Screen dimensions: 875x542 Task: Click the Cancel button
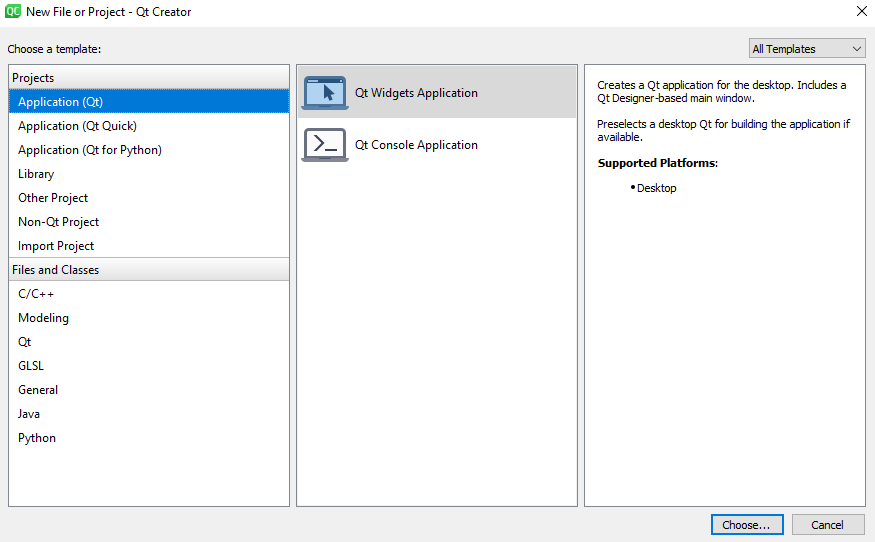(827, 525)
